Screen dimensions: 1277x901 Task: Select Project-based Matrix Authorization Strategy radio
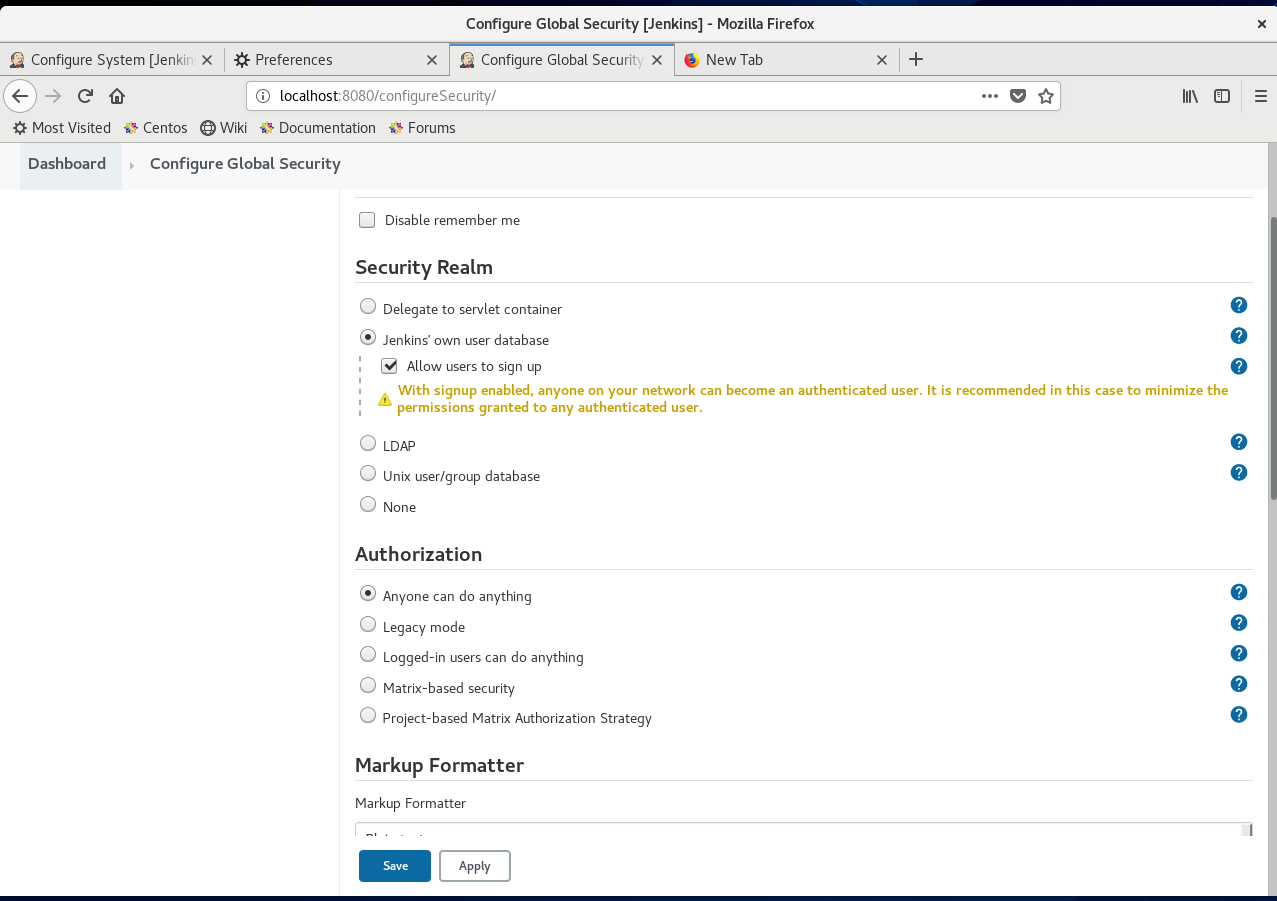coord(368,716)
